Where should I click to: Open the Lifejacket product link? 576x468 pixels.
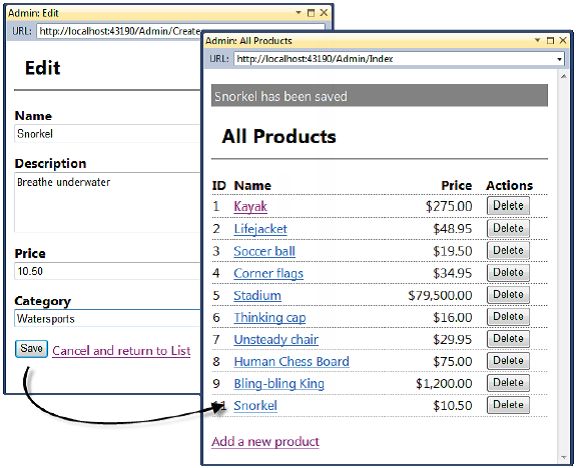pyautogui.click(x=260, y=229)
